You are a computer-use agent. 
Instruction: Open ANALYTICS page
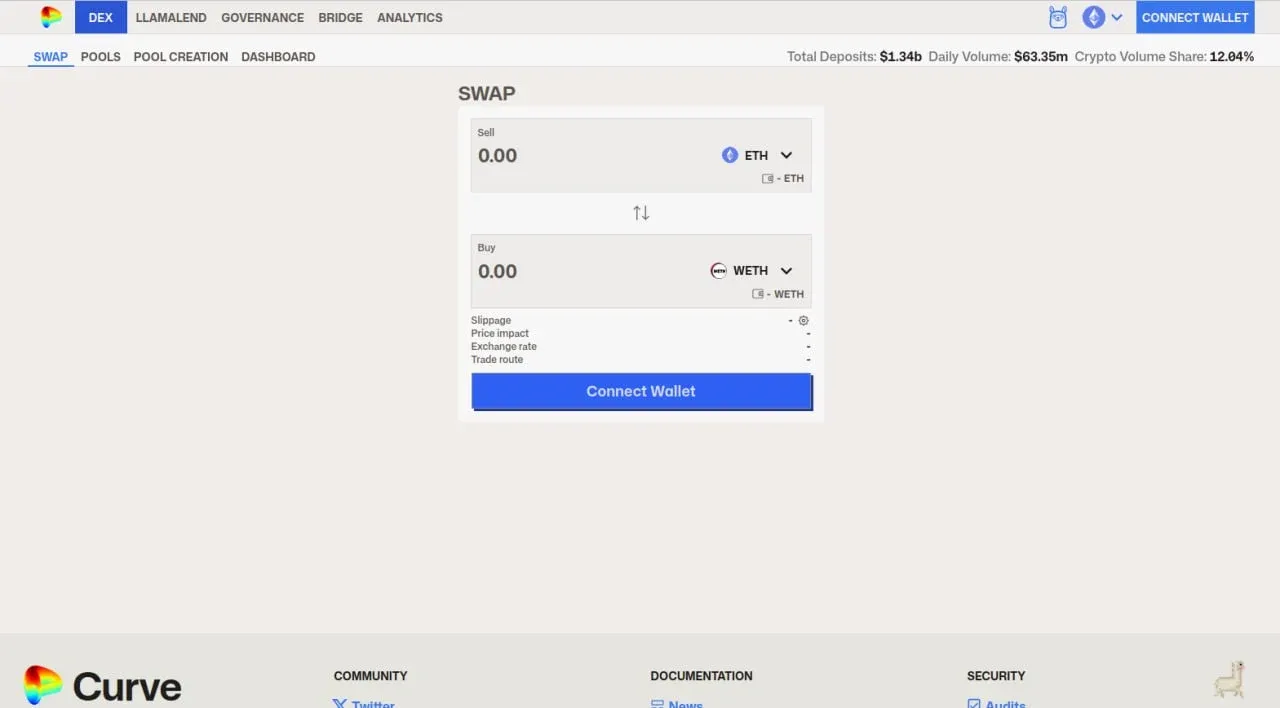click(x=409, y=17)
